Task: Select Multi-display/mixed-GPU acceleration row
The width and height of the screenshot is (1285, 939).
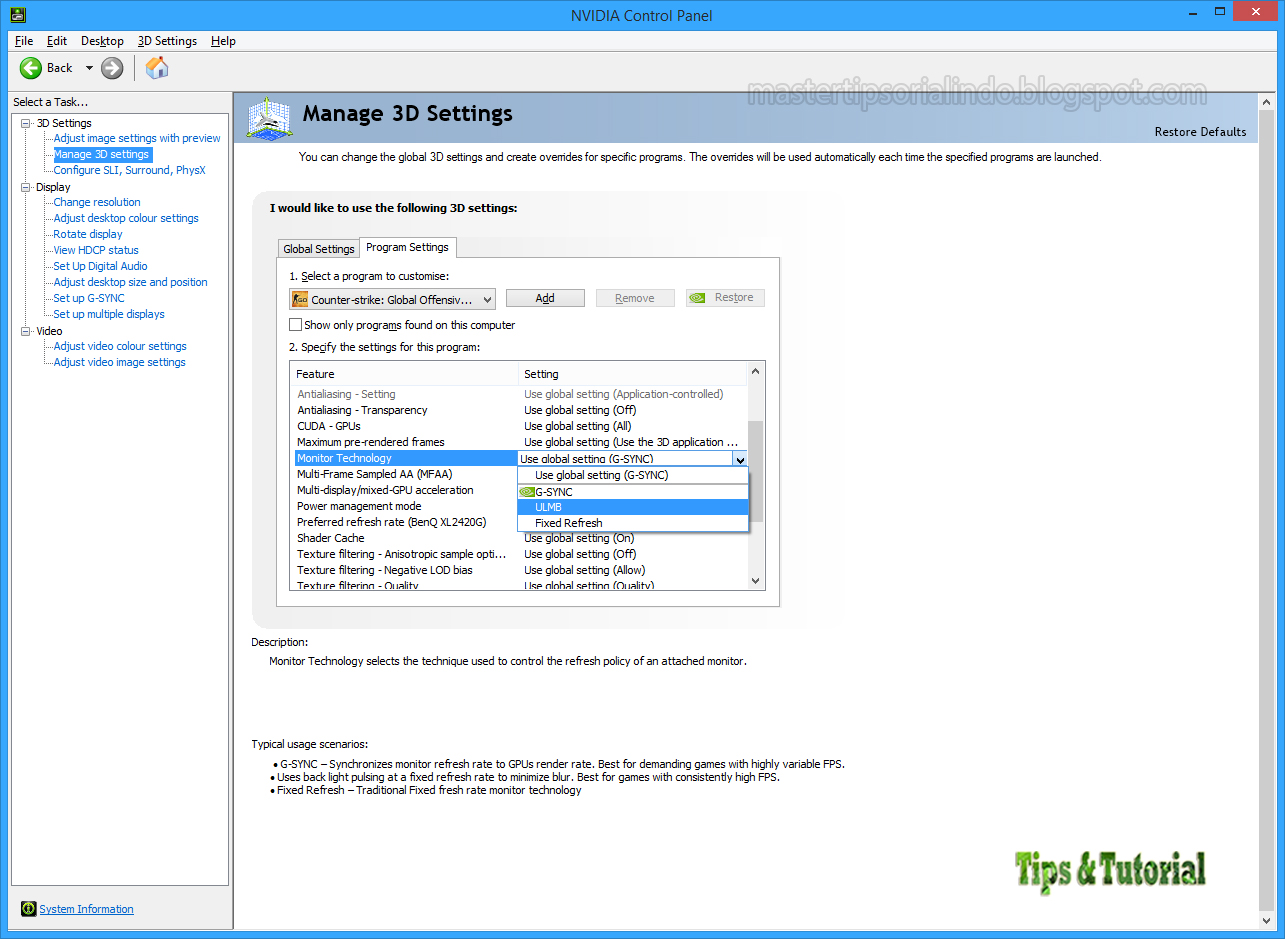Action: tap(405, 490)
